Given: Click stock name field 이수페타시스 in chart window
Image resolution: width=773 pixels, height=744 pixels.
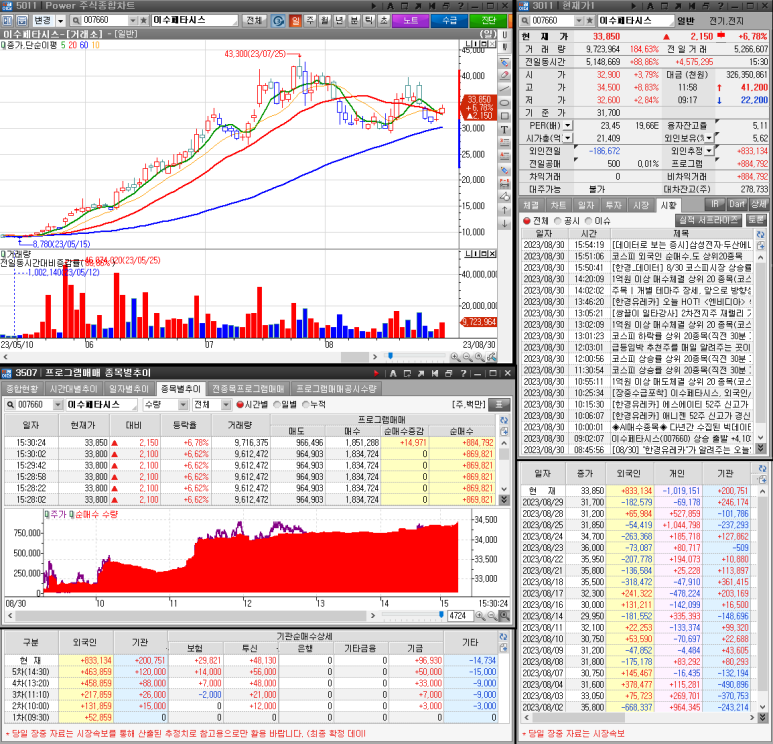Looking at the screenshot, I should [x=194, y=21].
